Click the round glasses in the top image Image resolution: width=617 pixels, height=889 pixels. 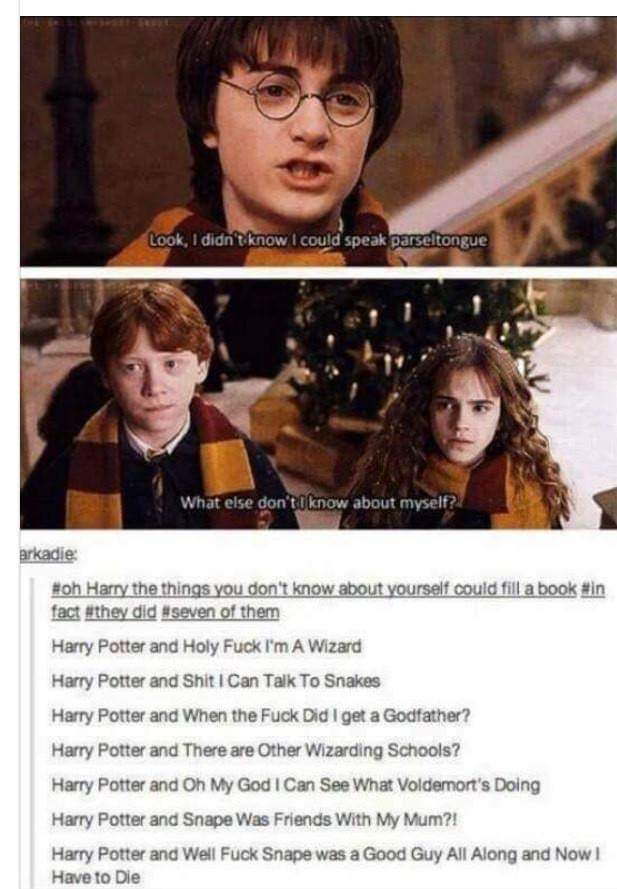tap(297, 99)
